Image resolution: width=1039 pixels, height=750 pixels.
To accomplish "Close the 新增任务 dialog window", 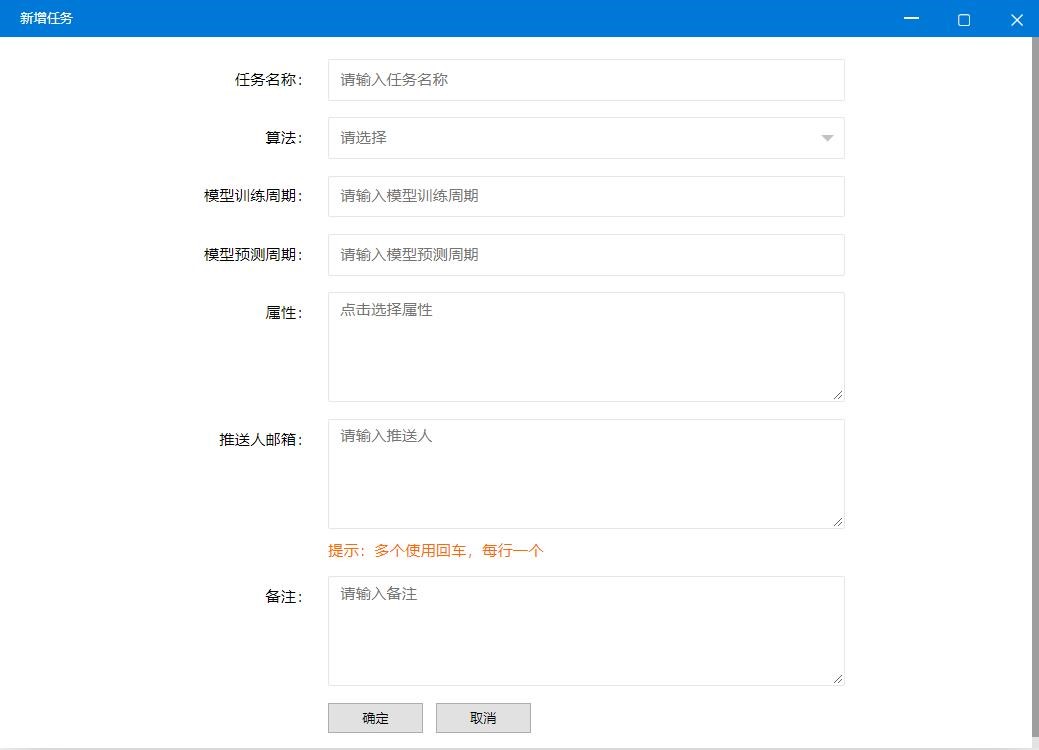I will coord(1016,19).
